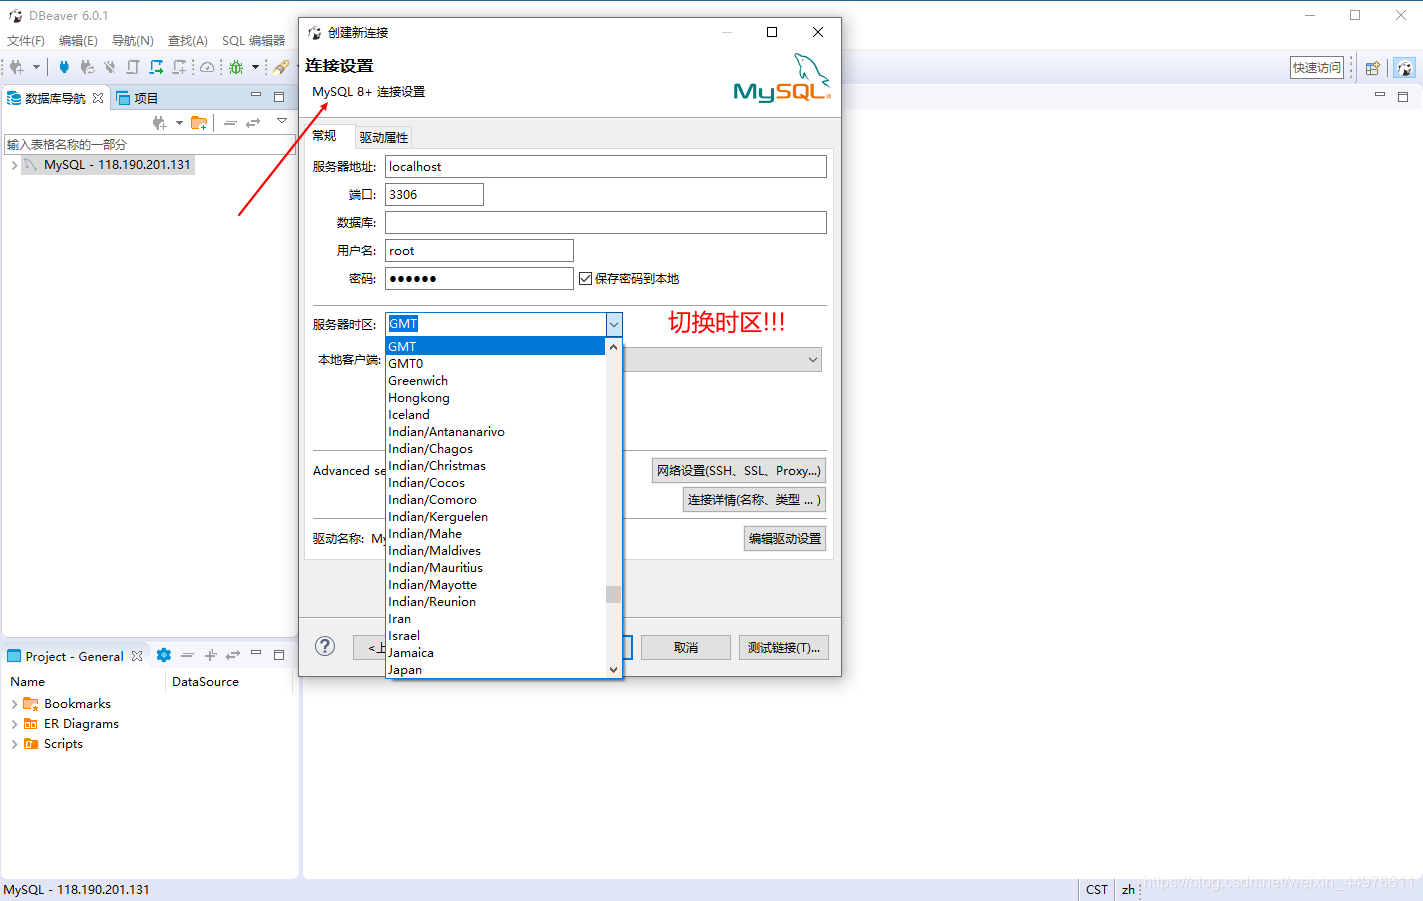Close the Project - General tab

click(137, 656)
